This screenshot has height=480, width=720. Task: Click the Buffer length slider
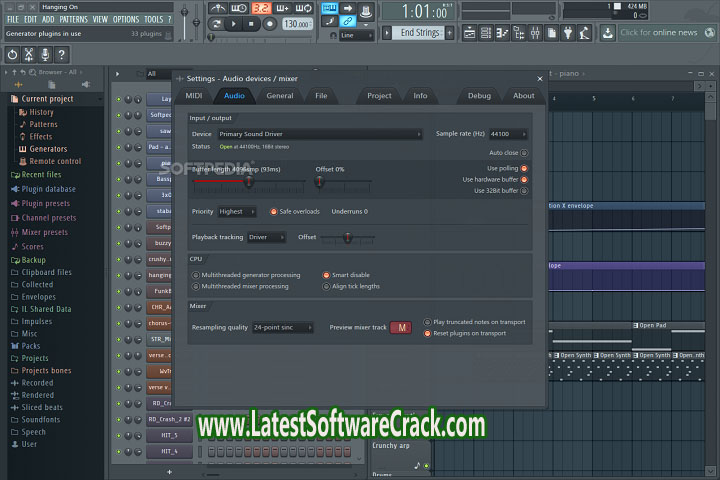pyautogui.click(x=248, y=182)
